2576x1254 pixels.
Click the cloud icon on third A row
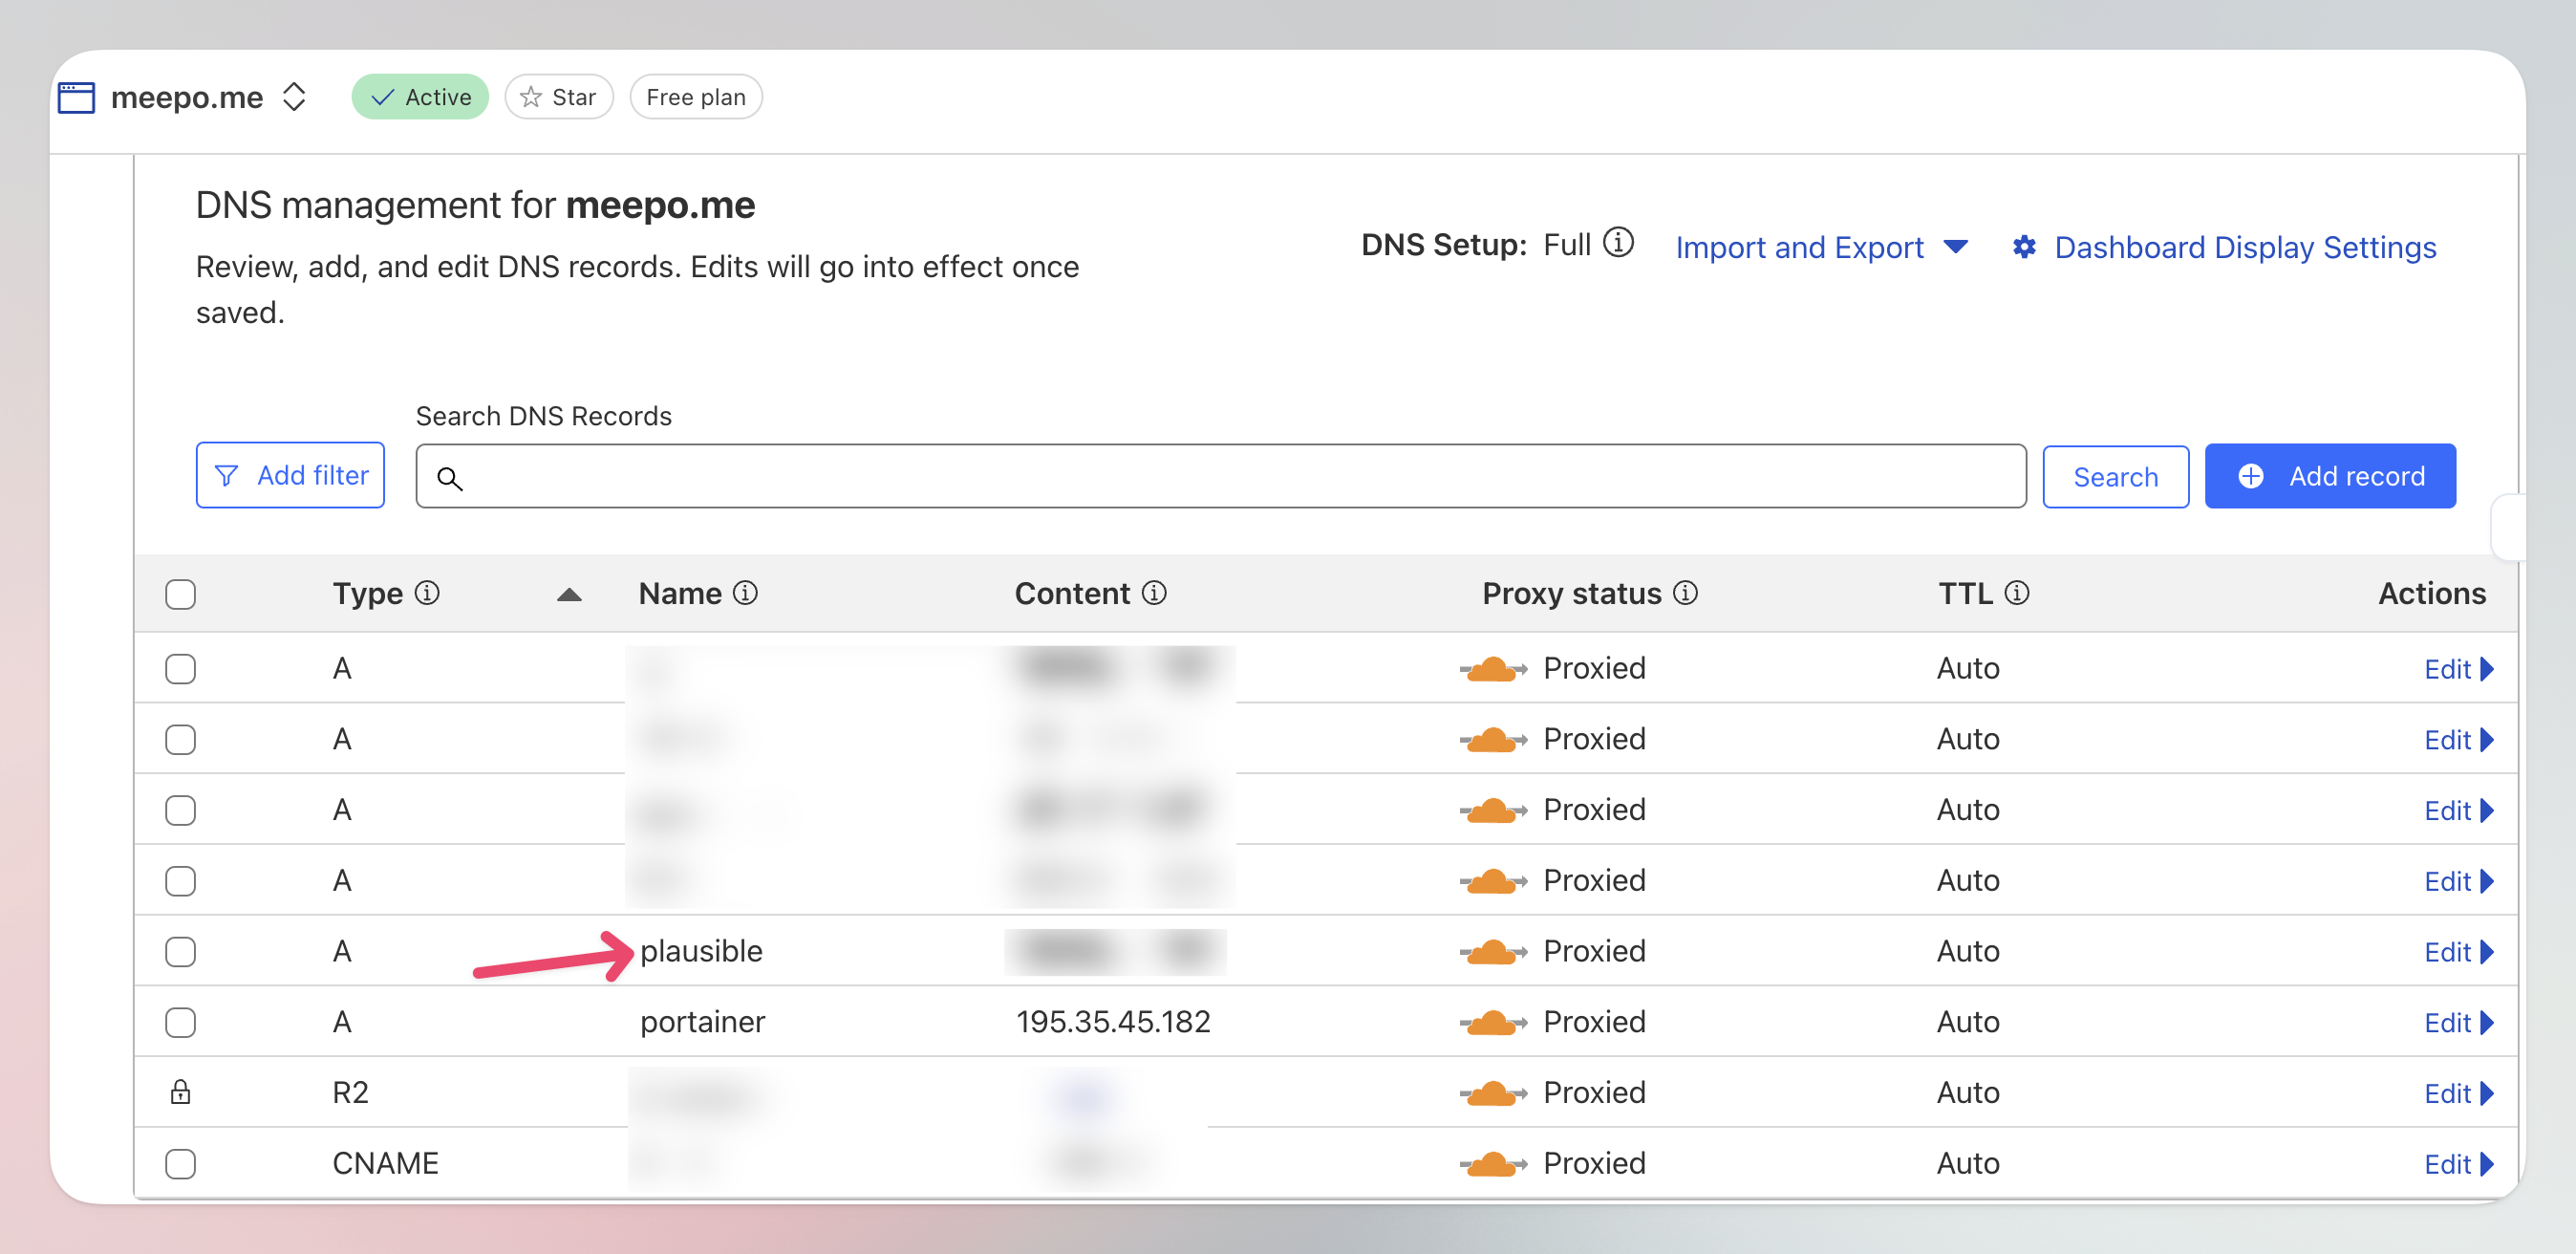[1493, 811]
